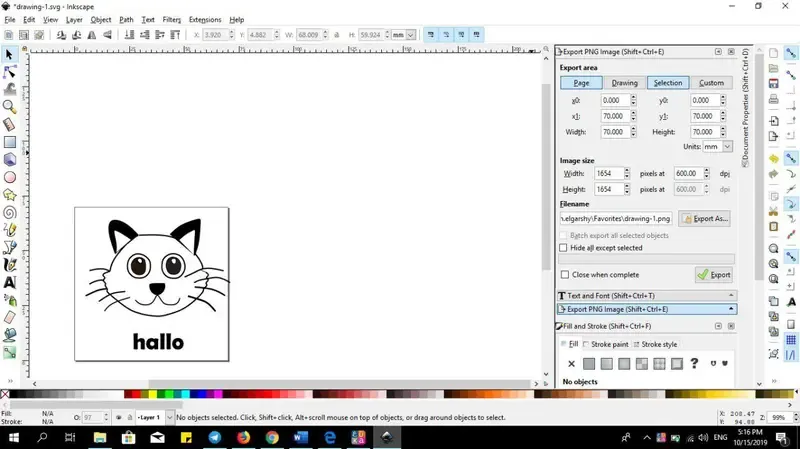Choose the Ellipse circle tool
Screen dimensions: 800x449
10,177
